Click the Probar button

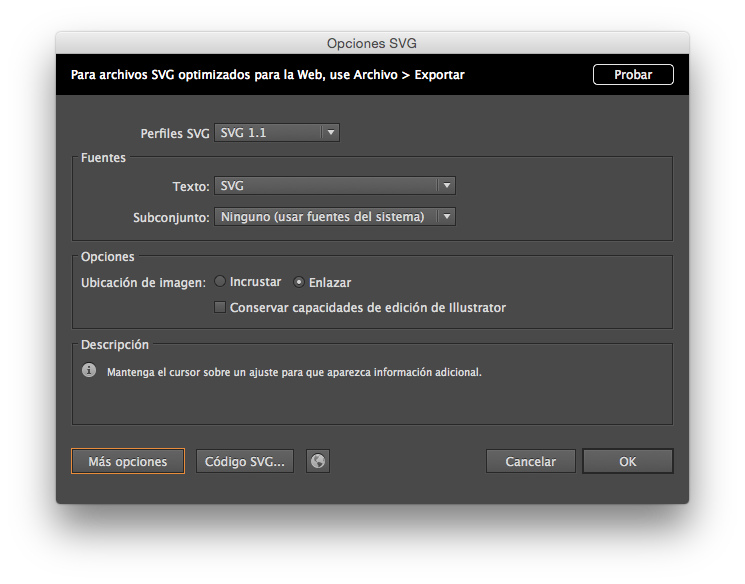[633, 75]
